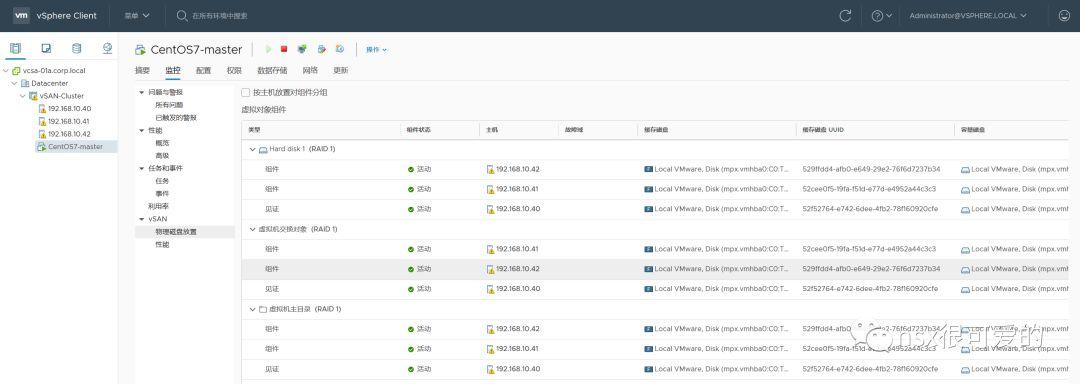The image size is (1080, 384).
Task: Power off VM with red stop icon
Action: 284,50
